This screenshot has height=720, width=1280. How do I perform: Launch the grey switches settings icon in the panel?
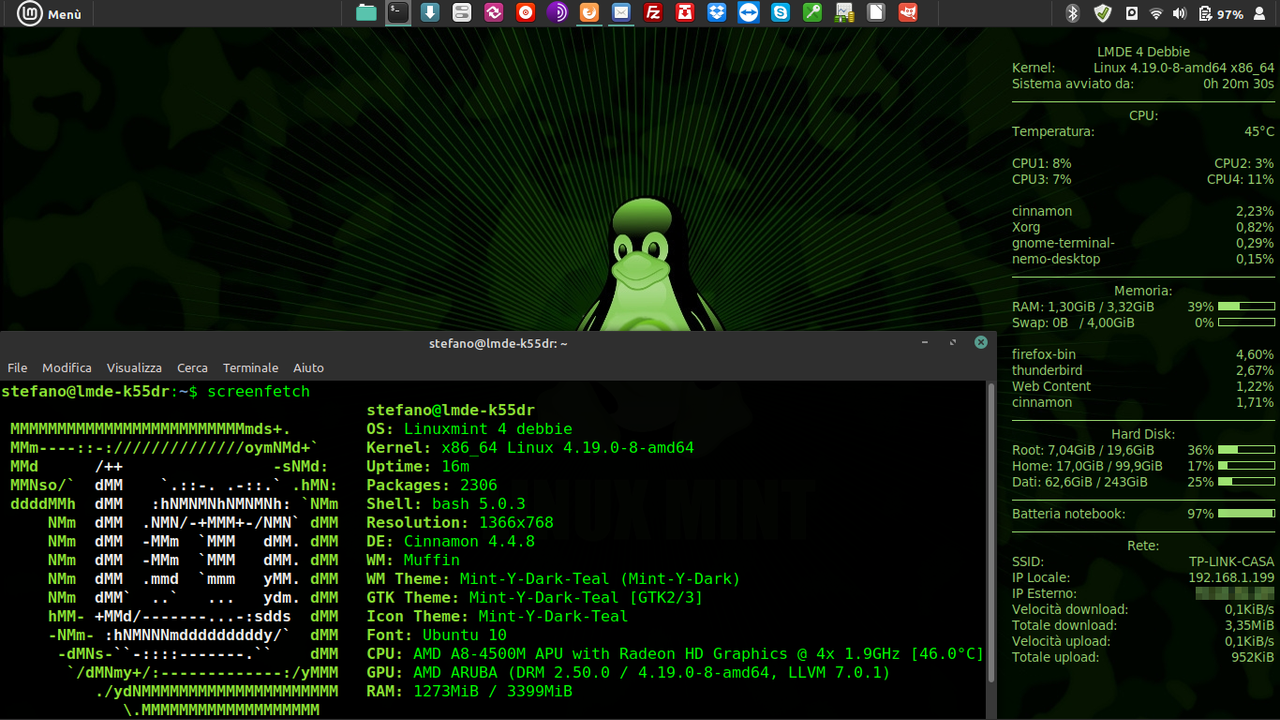(x=461, y=13)
